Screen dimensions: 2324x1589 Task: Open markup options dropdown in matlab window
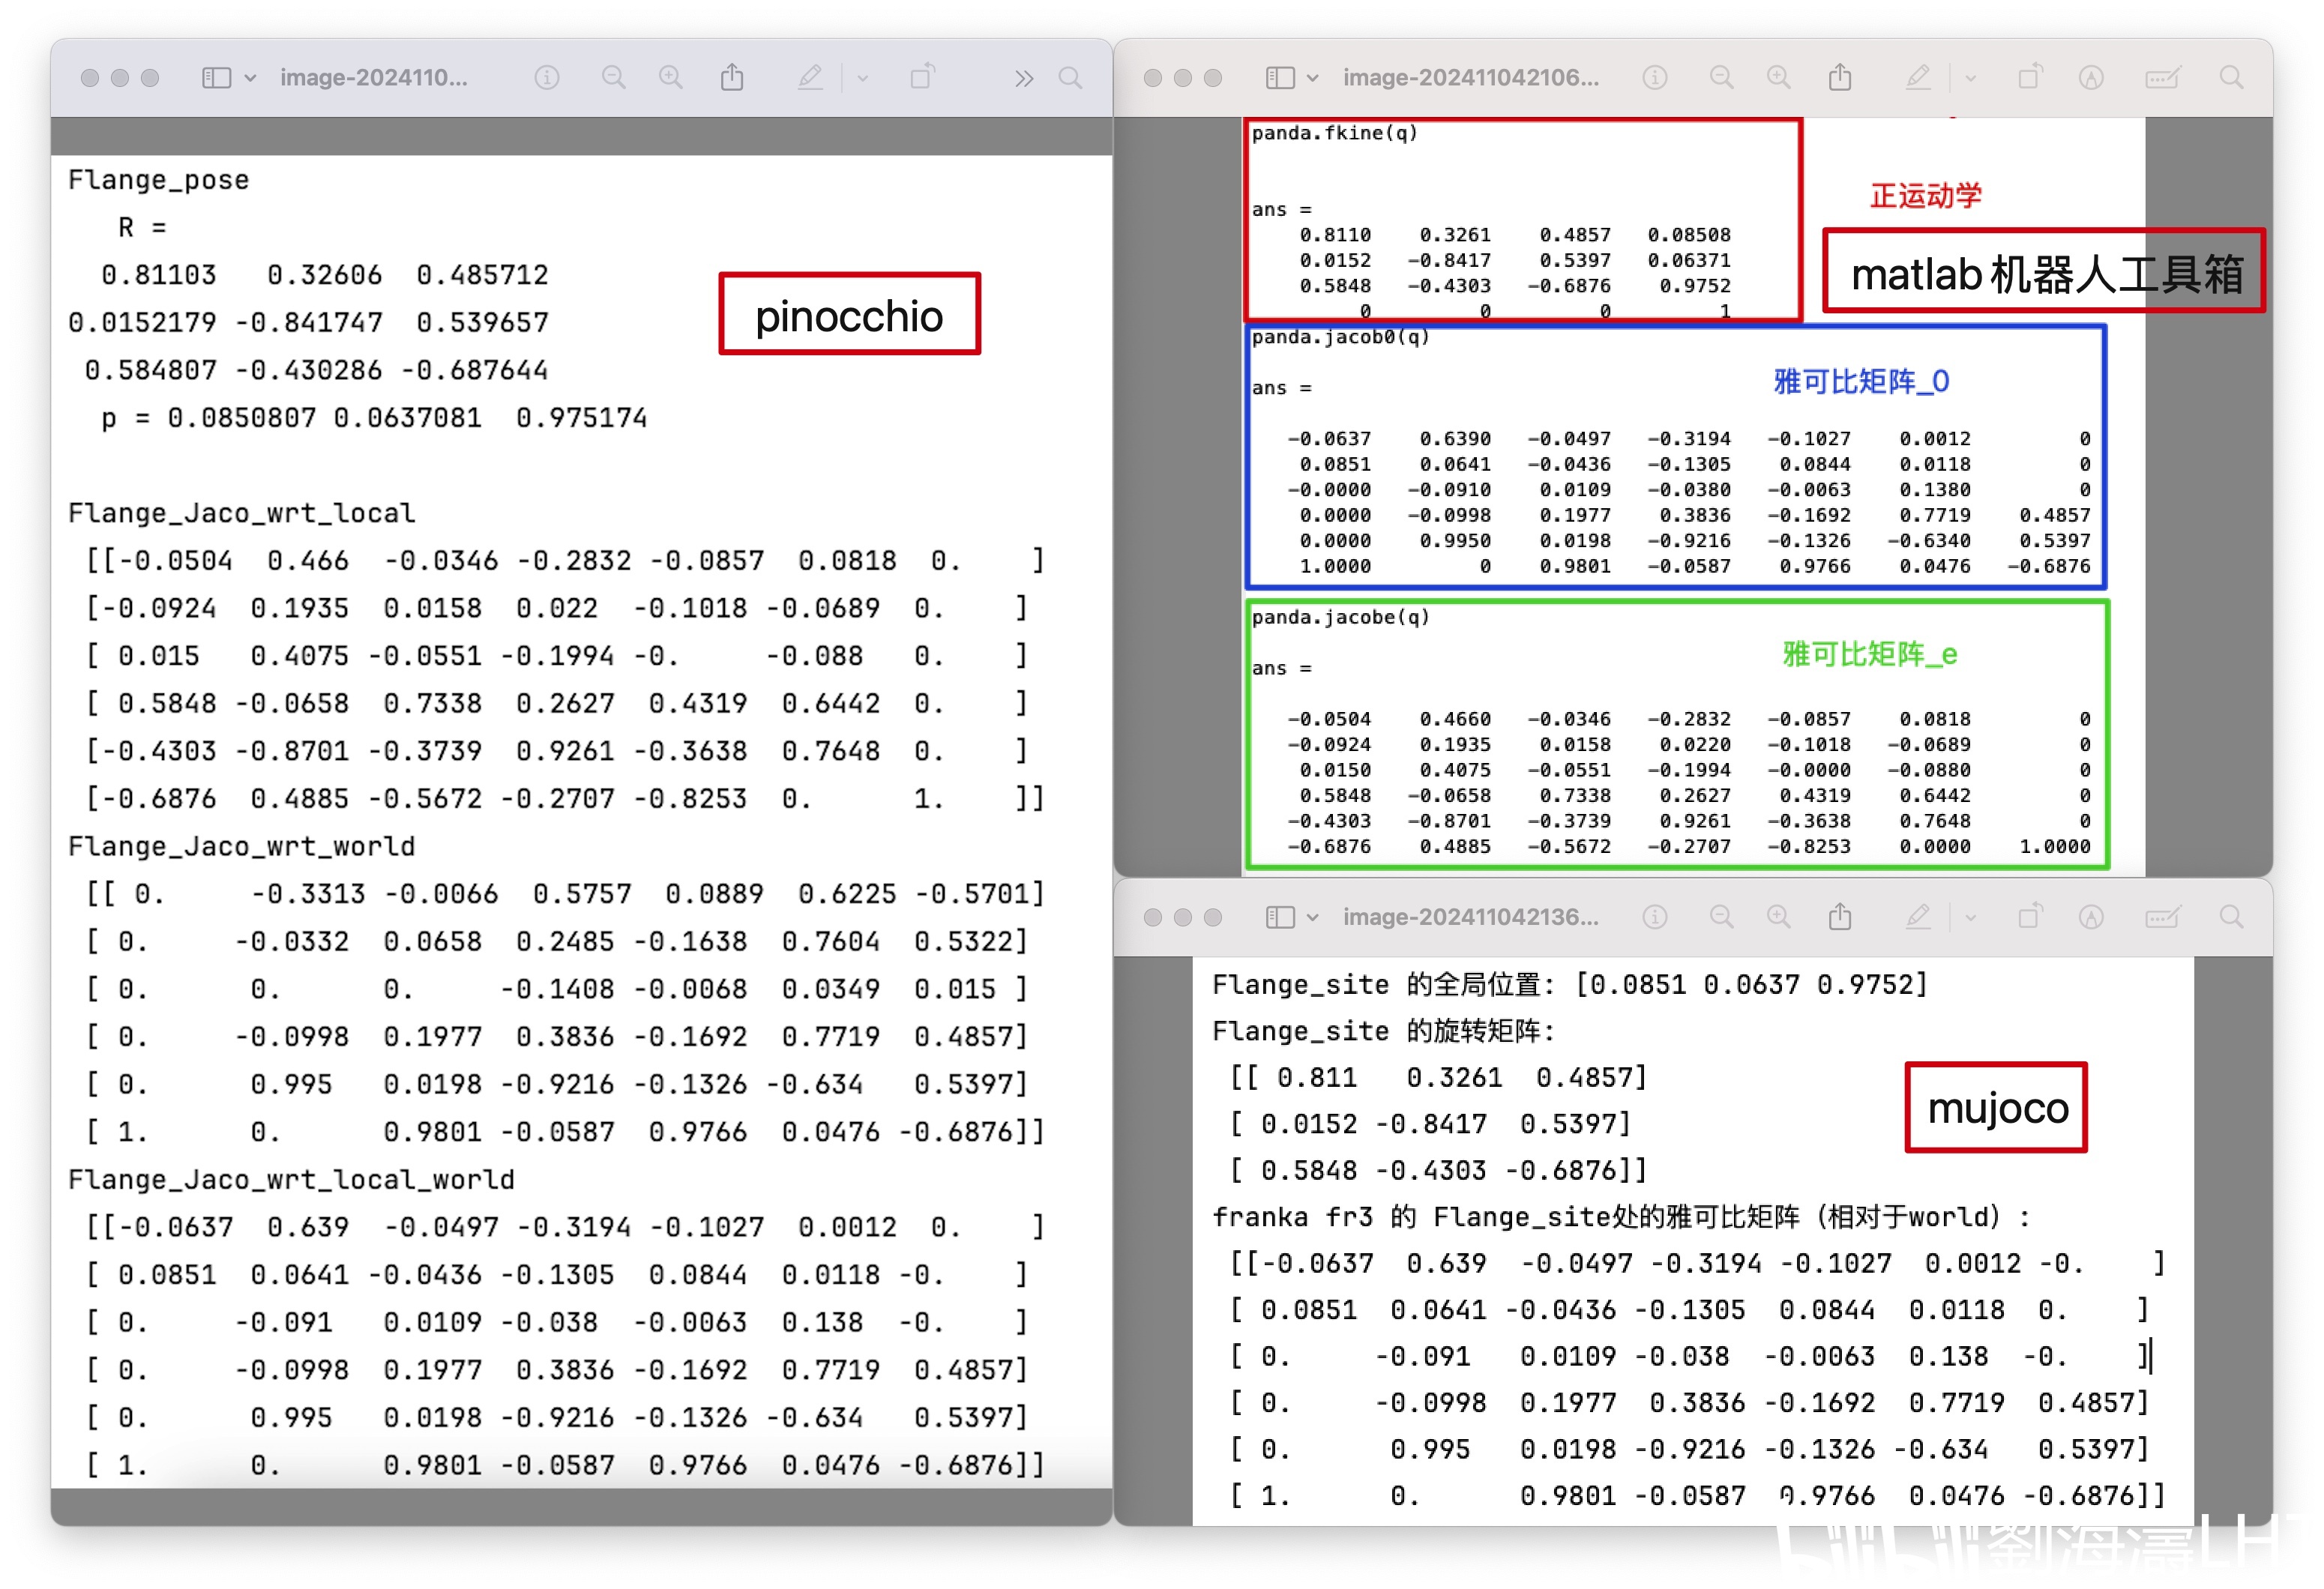coord(1970,78)
